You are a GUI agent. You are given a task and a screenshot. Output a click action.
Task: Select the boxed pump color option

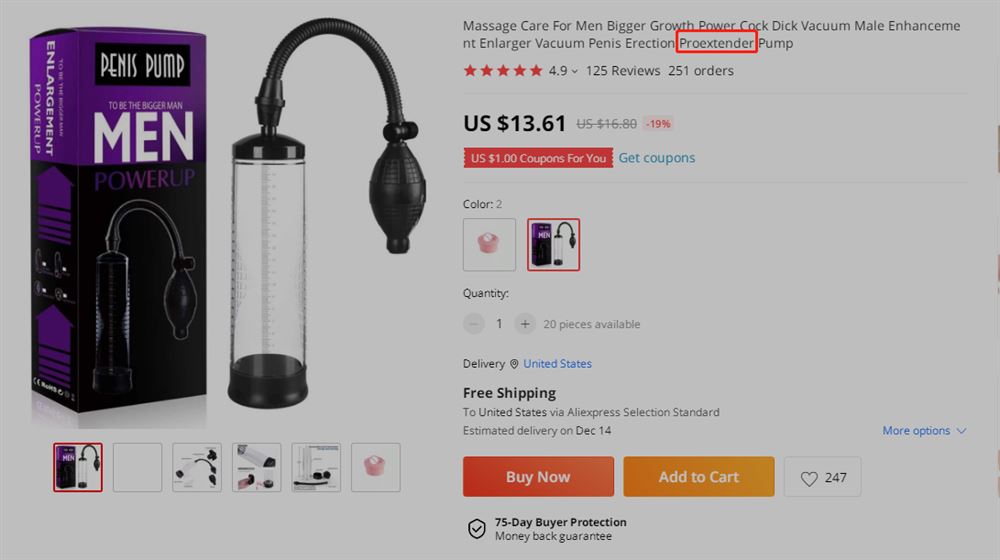point(554,244)
